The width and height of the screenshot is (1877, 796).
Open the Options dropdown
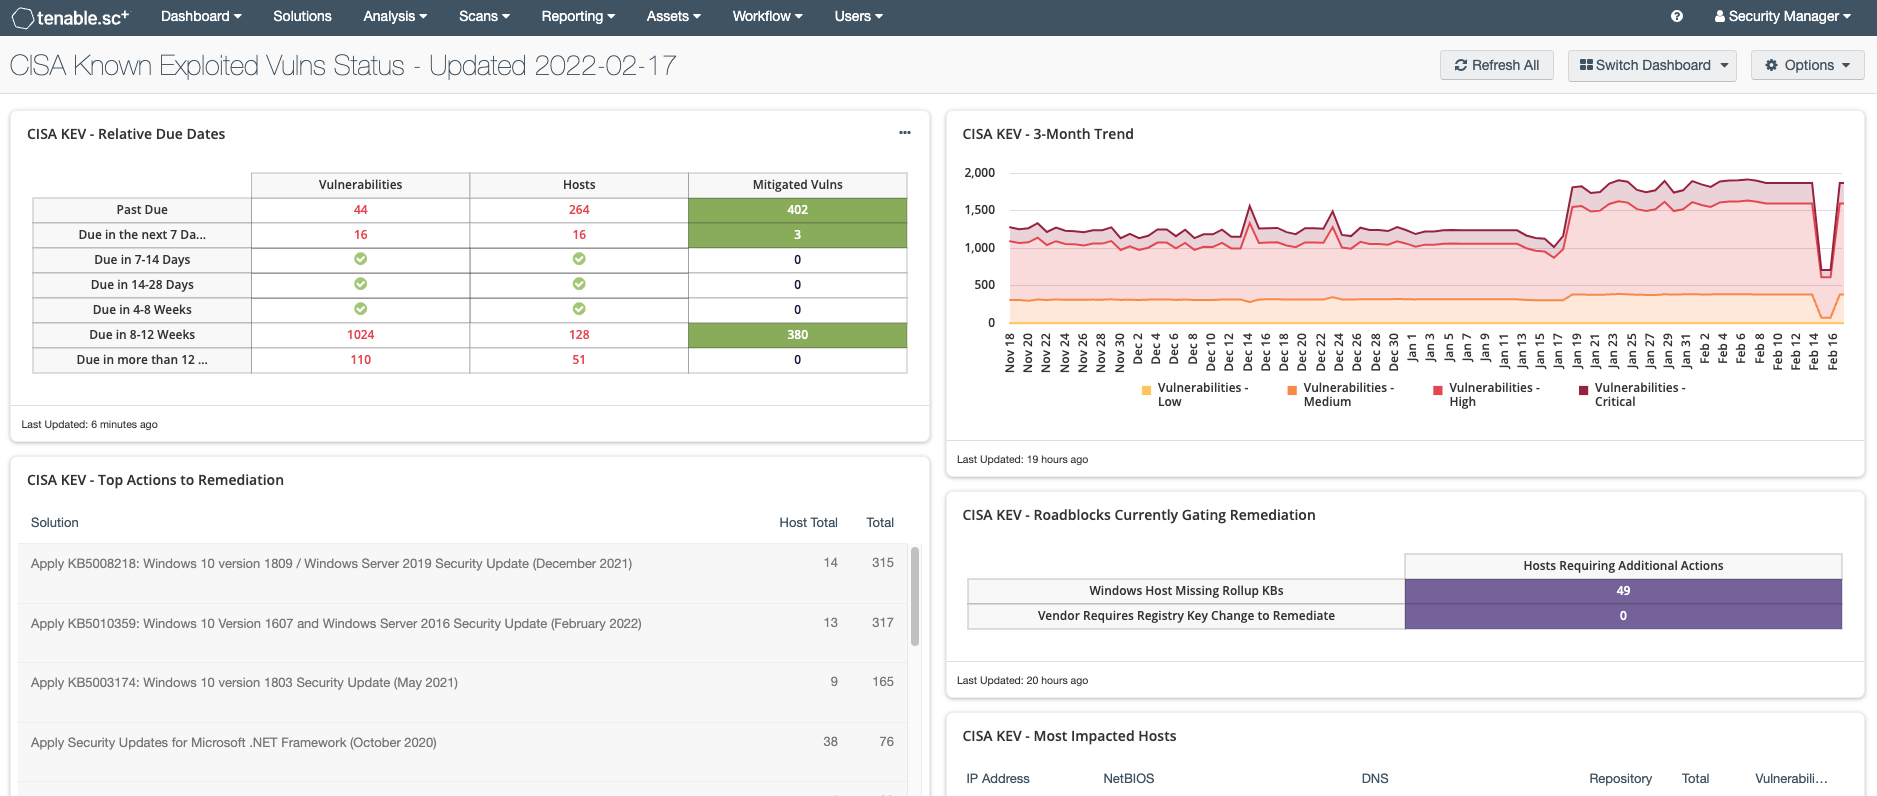1807,65
